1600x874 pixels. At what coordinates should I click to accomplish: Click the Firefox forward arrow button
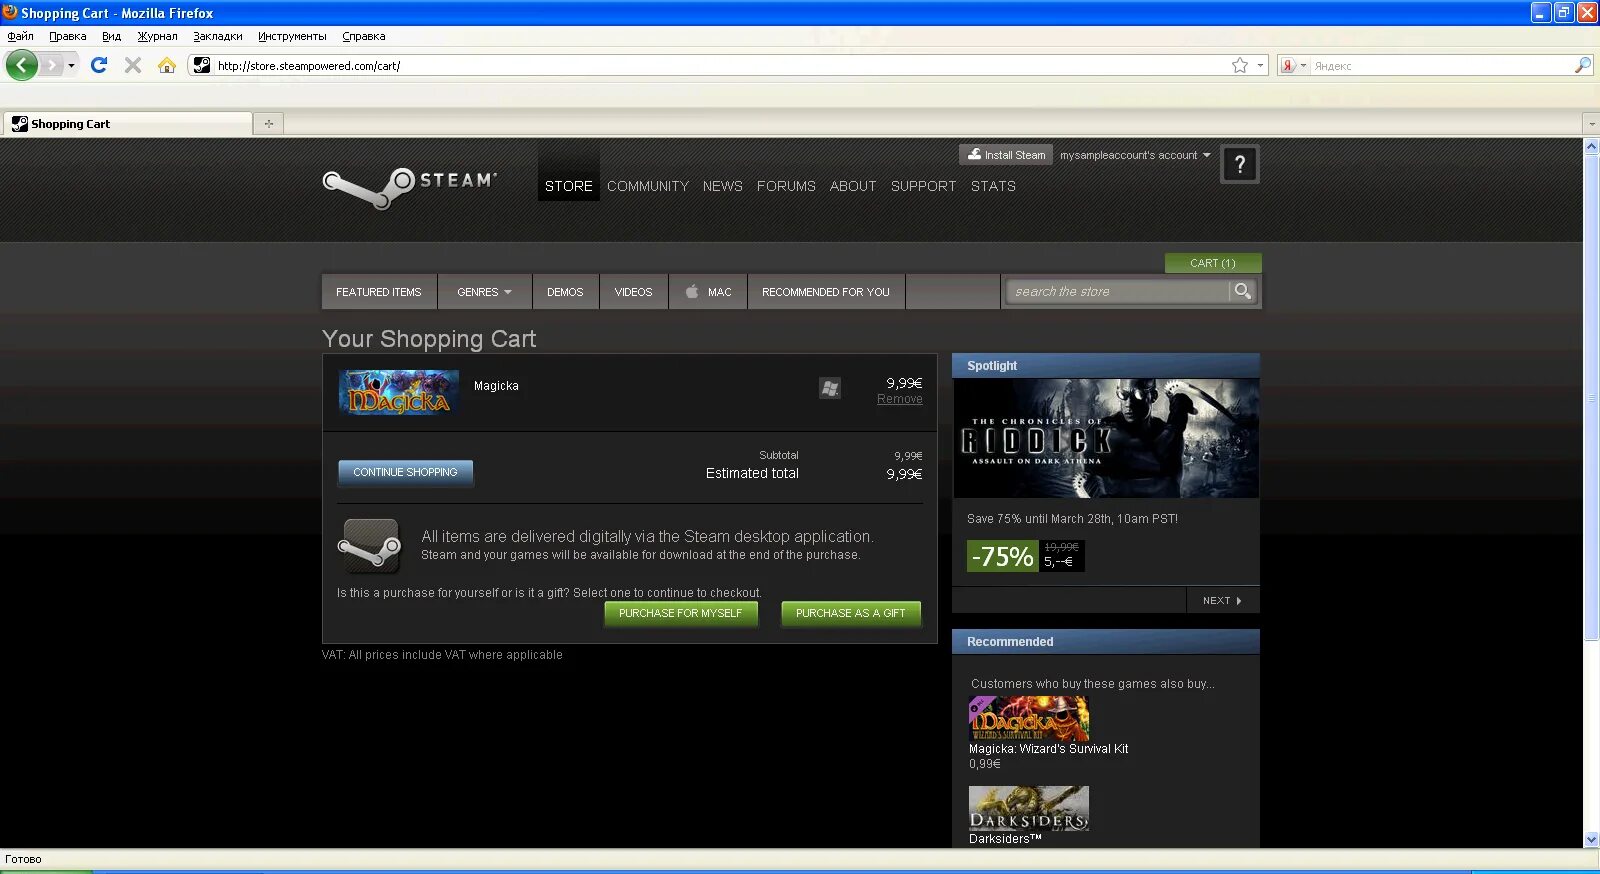point(51,65)
